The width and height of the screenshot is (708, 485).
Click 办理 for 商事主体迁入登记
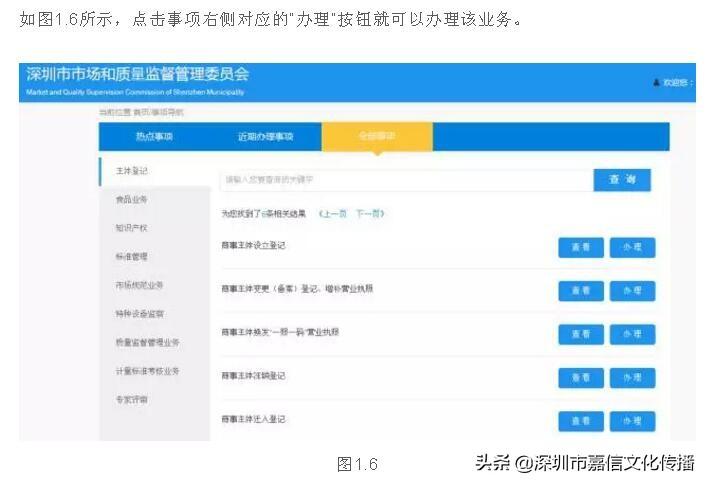point(632,421)
